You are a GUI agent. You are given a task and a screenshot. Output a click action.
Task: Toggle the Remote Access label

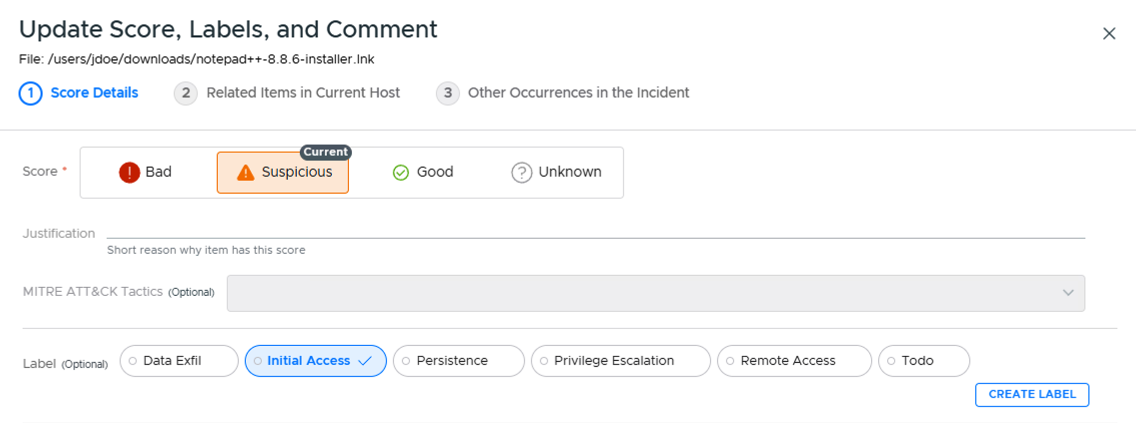coord(794,361)
